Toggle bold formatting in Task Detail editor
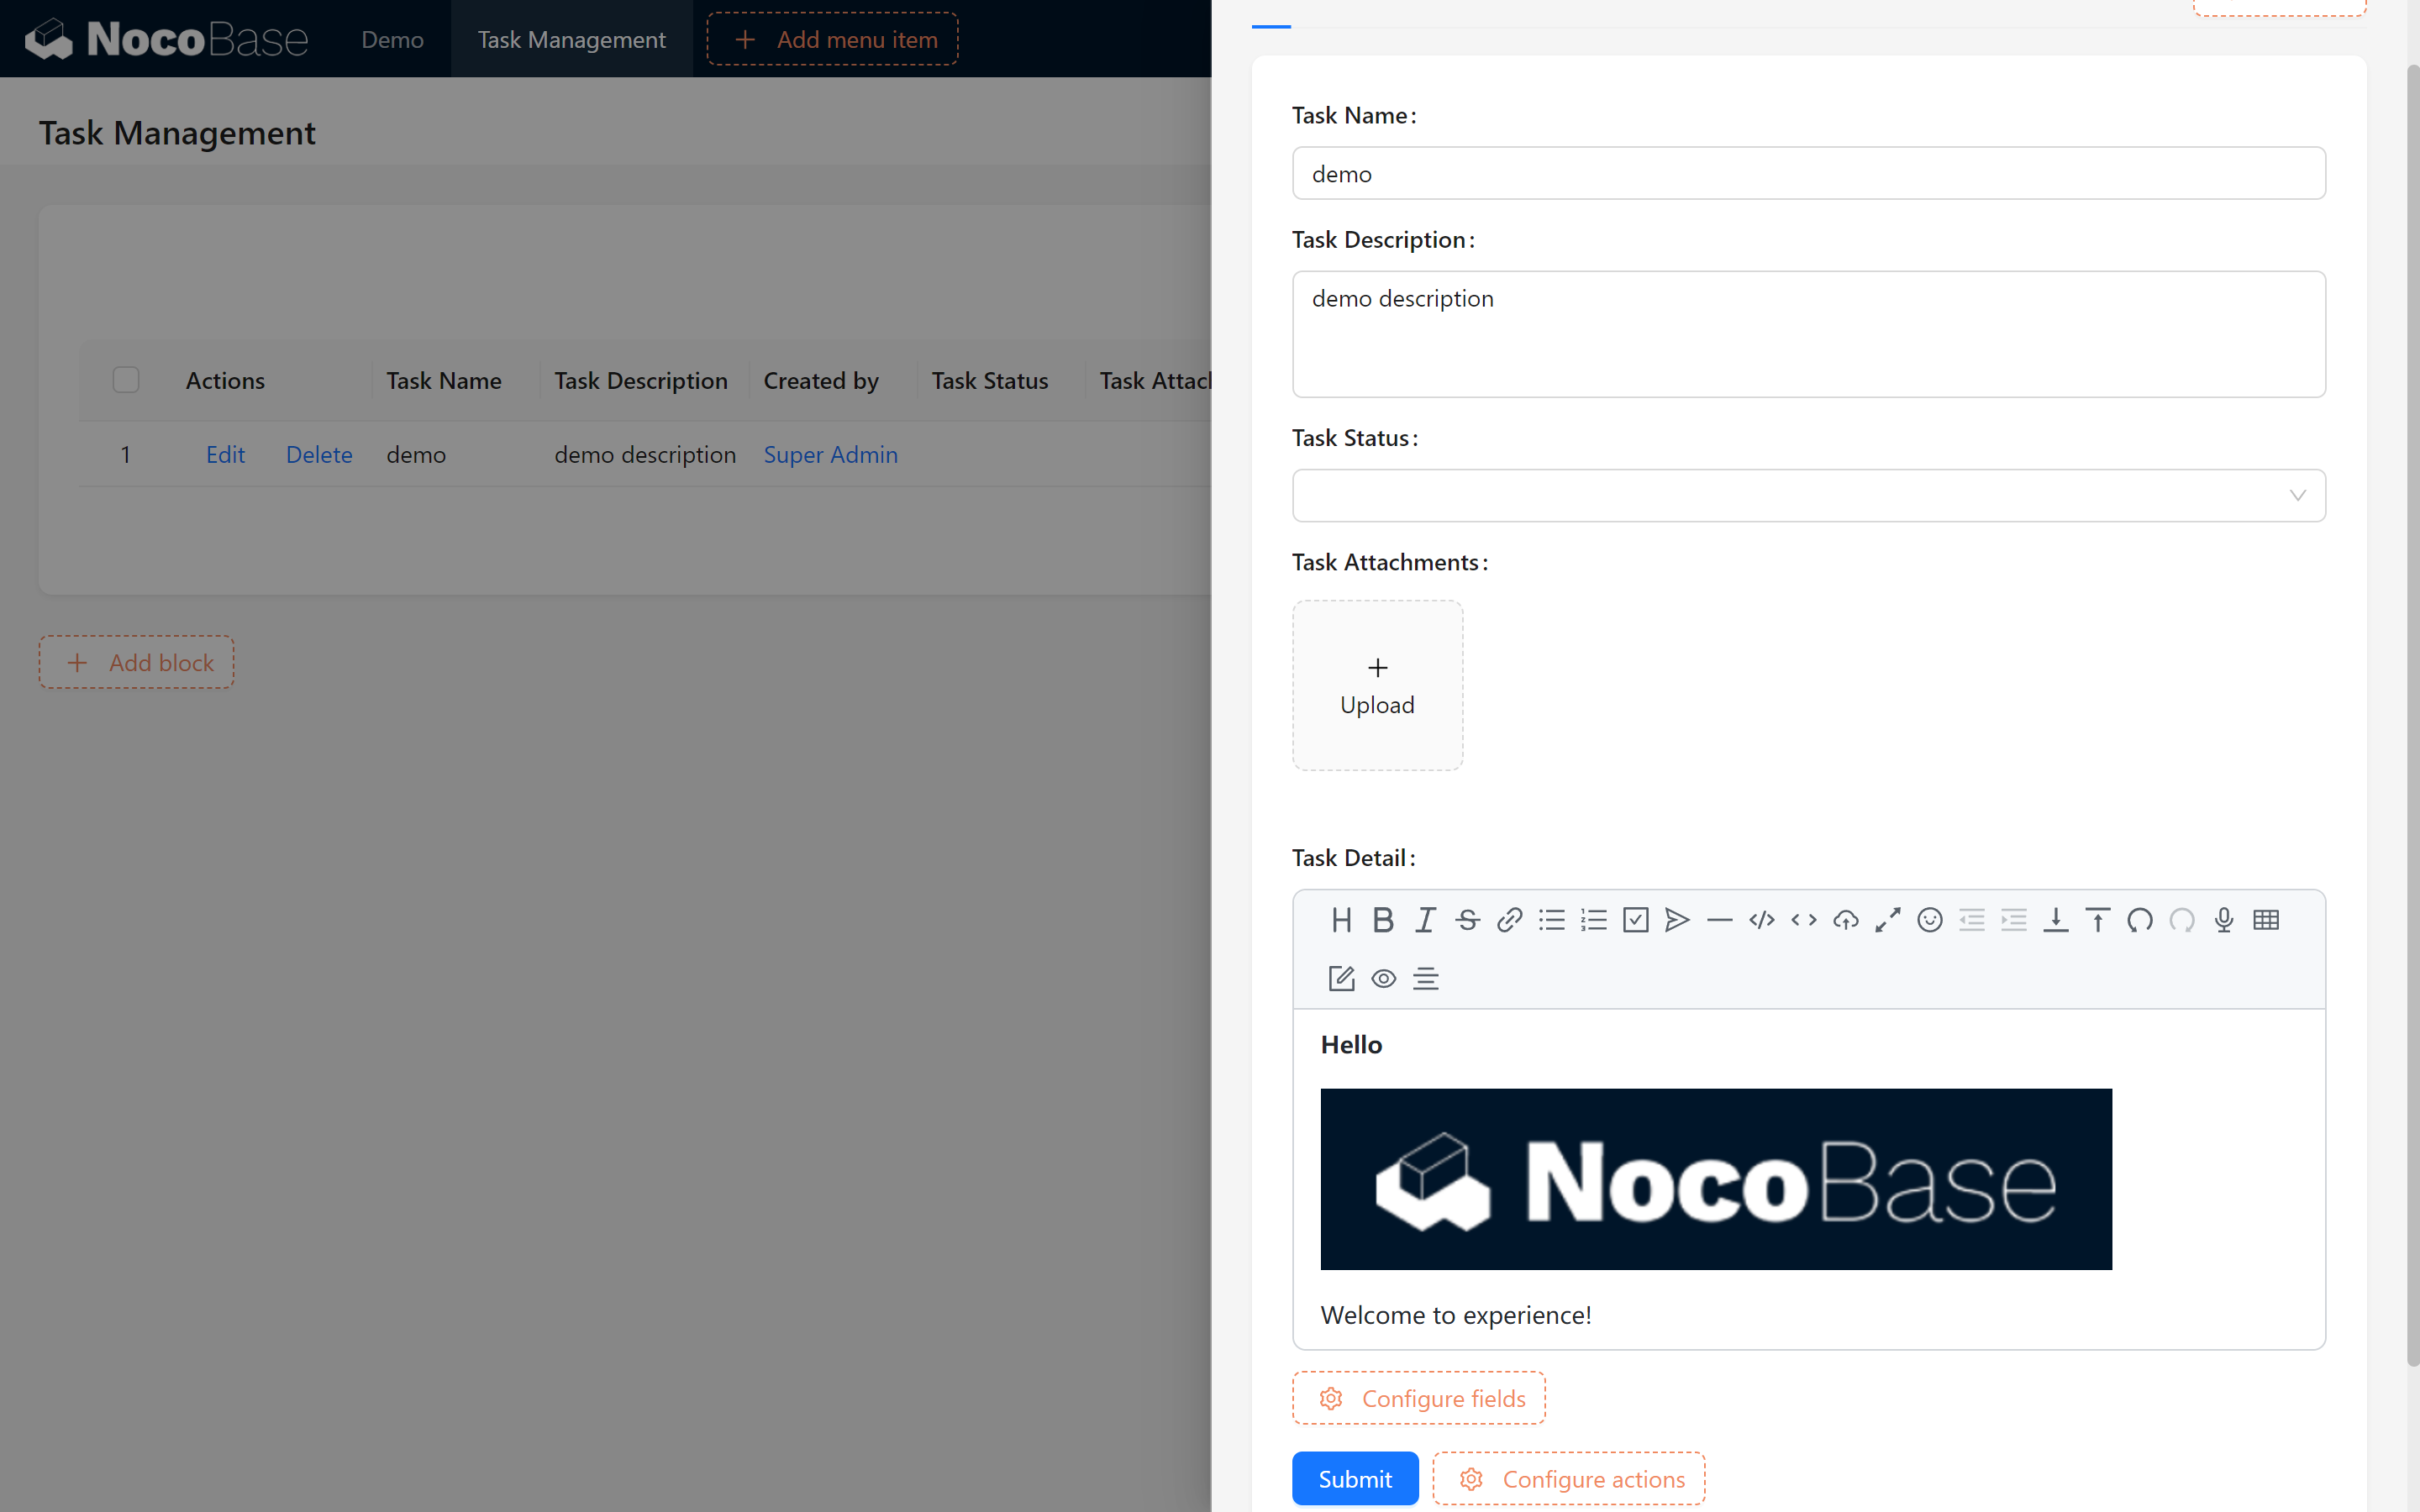 coord(1383,920)
